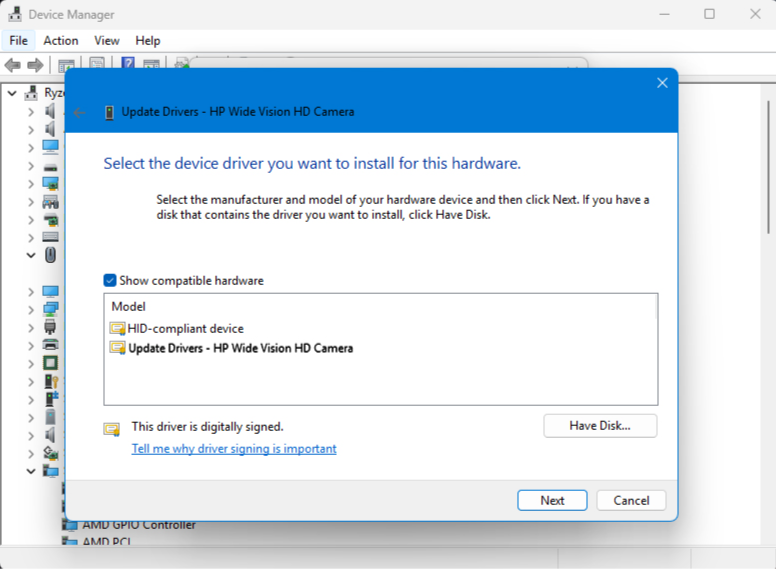Select the Disk drives icon in tree
Screen dimensions: 776x570
50,167
